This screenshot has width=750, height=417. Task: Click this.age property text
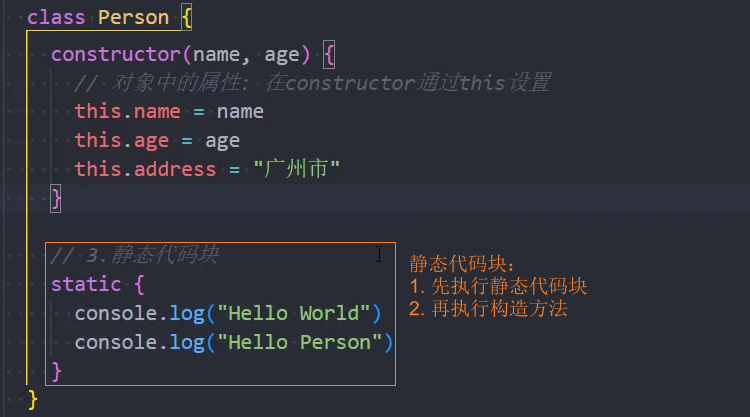point(122,141)
